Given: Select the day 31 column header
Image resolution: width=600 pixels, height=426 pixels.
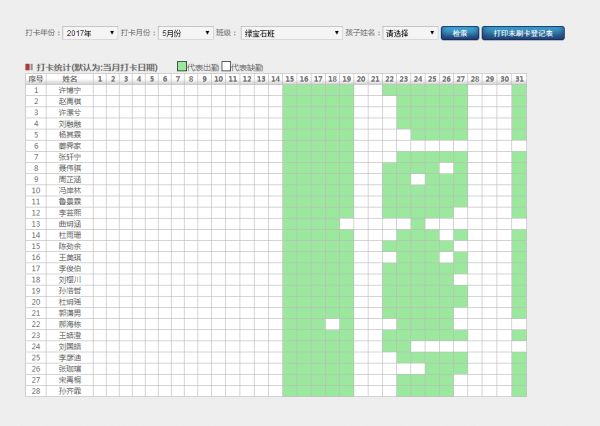Looking at the screenshot, I should click(x=519, y=79).
